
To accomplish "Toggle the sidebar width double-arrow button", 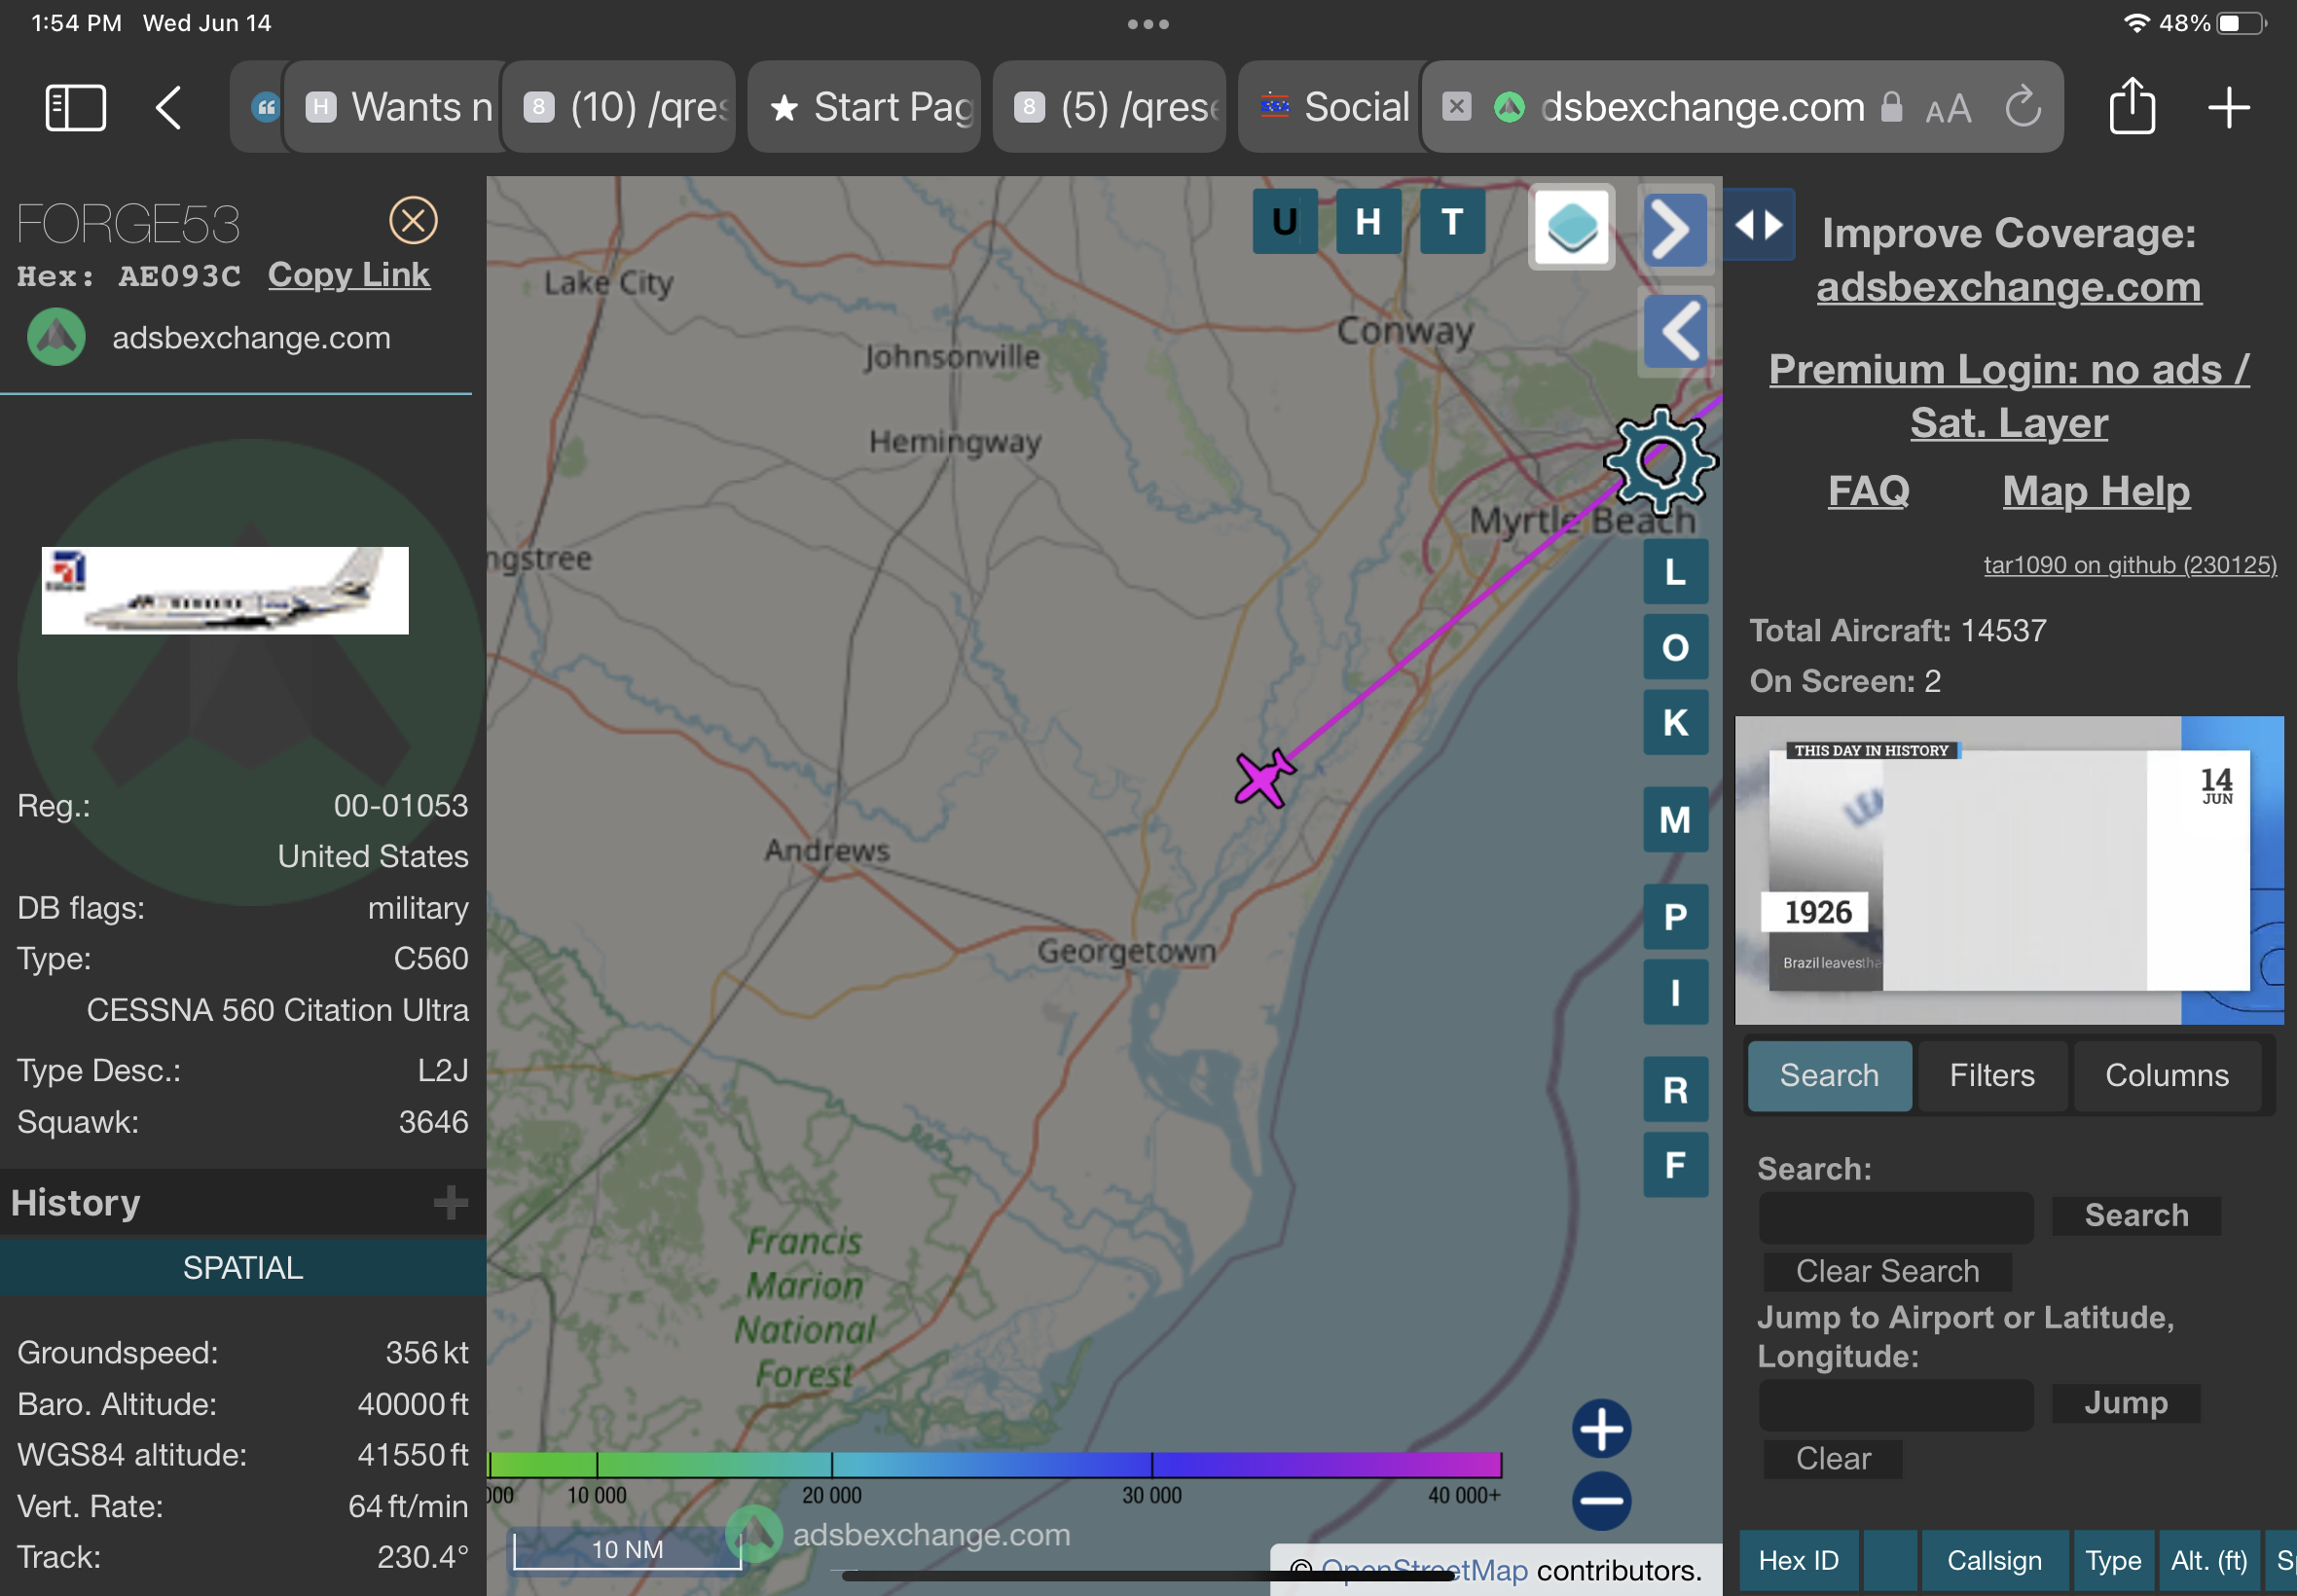I will 1759,224.
